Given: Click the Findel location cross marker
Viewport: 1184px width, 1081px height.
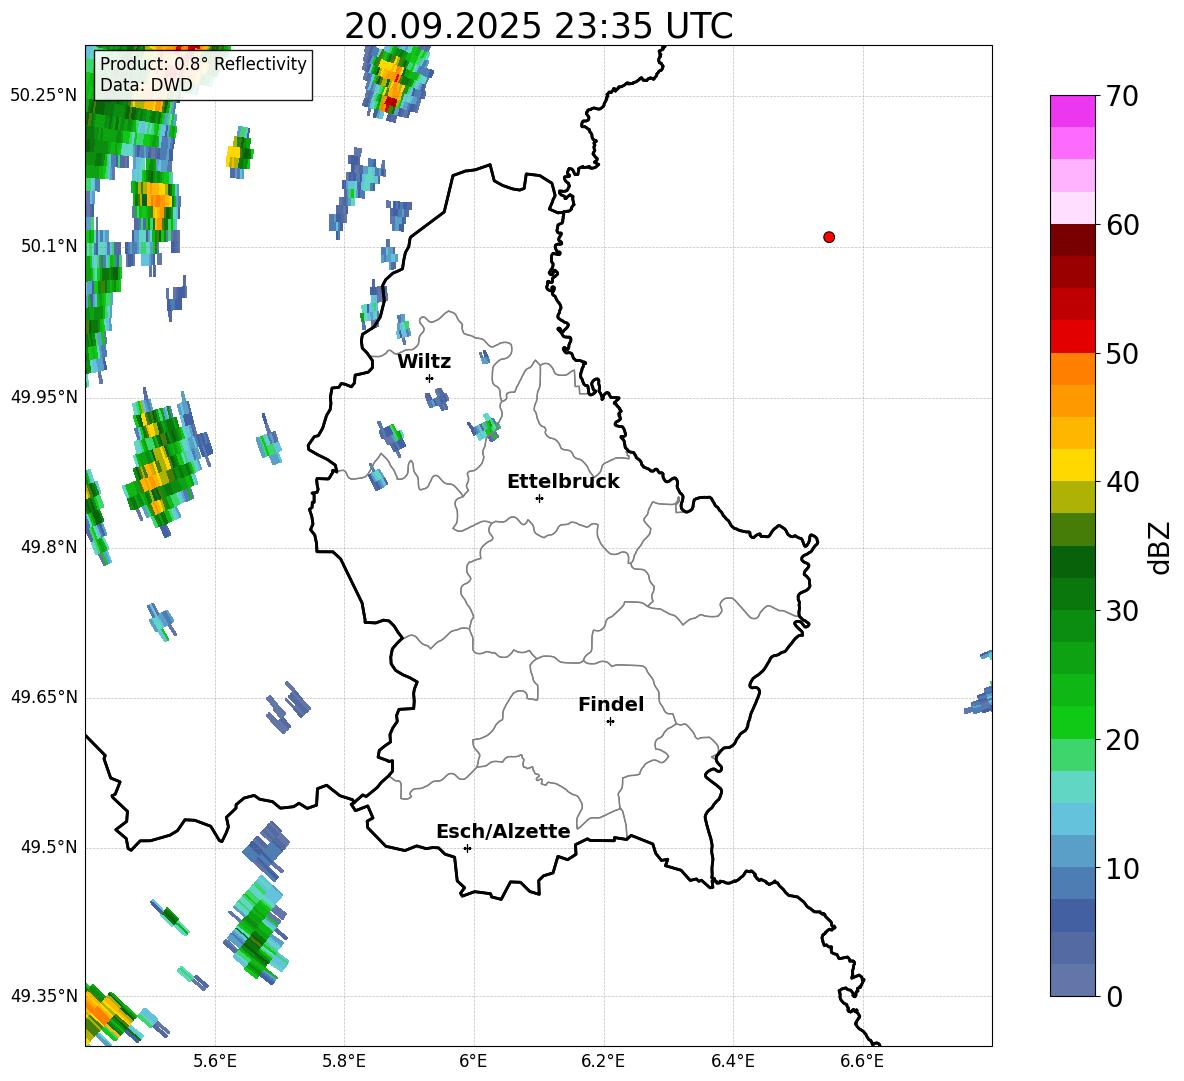Looking at the screenshot, I should point(610,721).
